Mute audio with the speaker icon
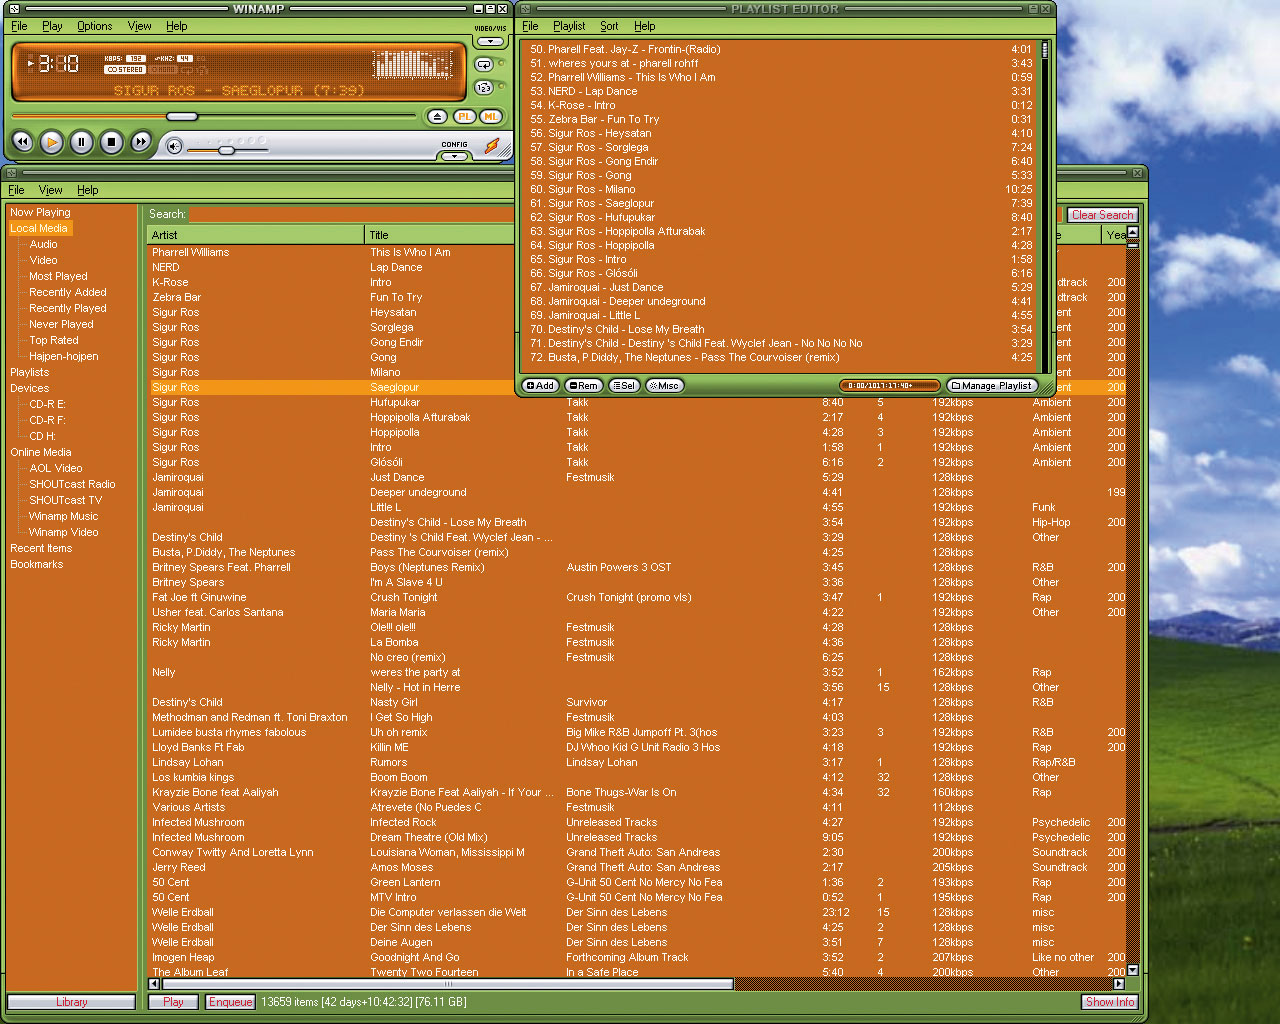 174,147
